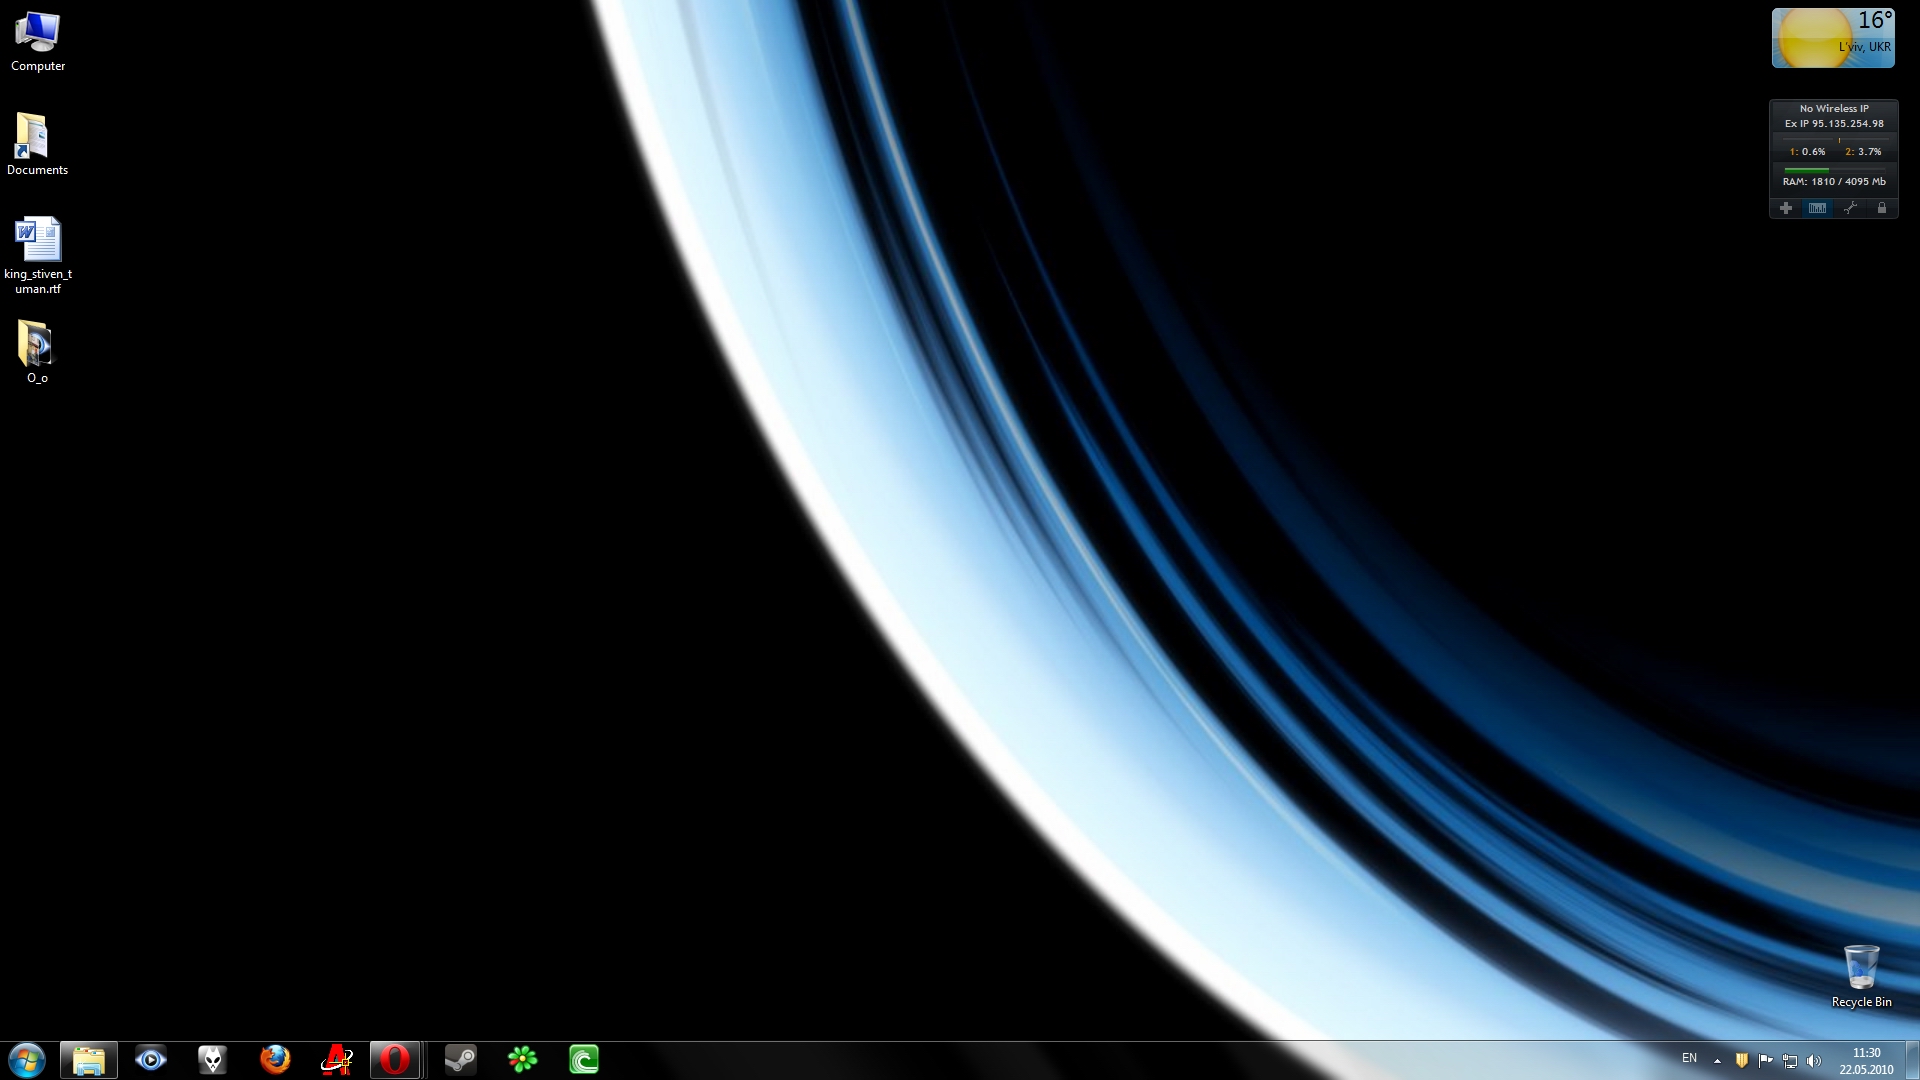The height and width of the screenshot is (1080, 1920).
Task: Open the volume speaker control in tray
Action: 1815,1061
